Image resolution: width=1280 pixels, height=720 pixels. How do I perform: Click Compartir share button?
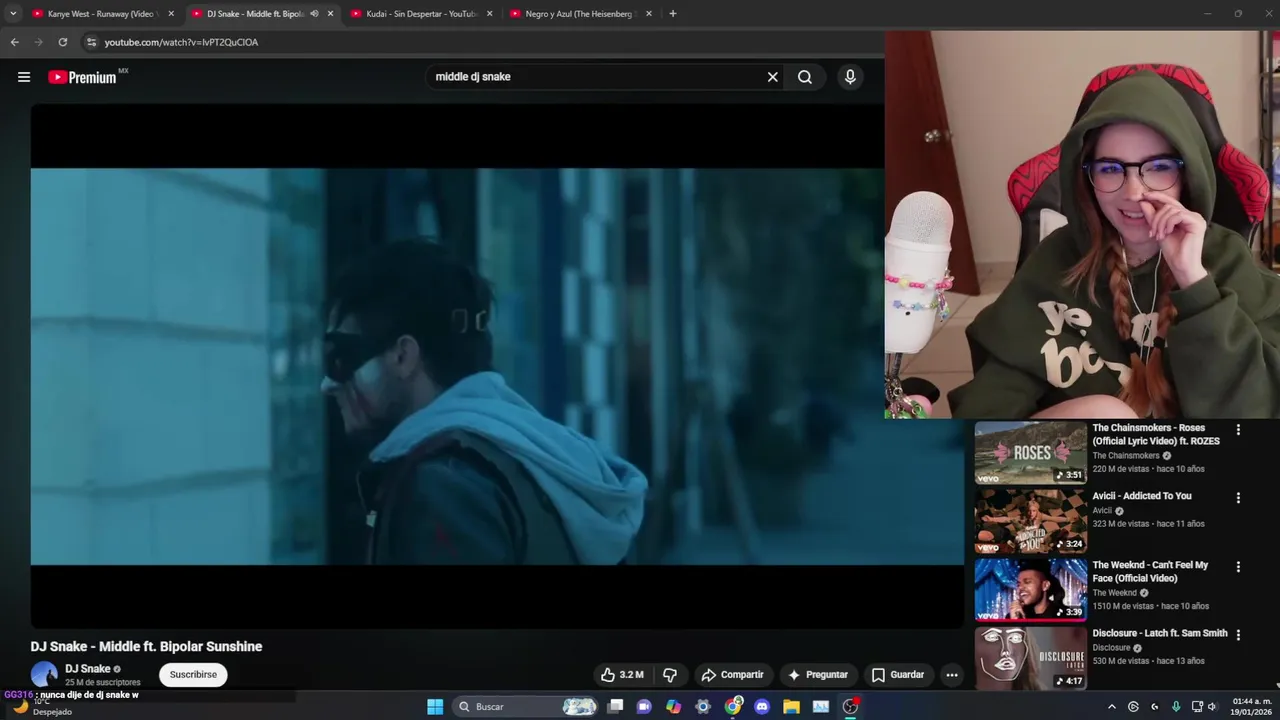[732, 675]
